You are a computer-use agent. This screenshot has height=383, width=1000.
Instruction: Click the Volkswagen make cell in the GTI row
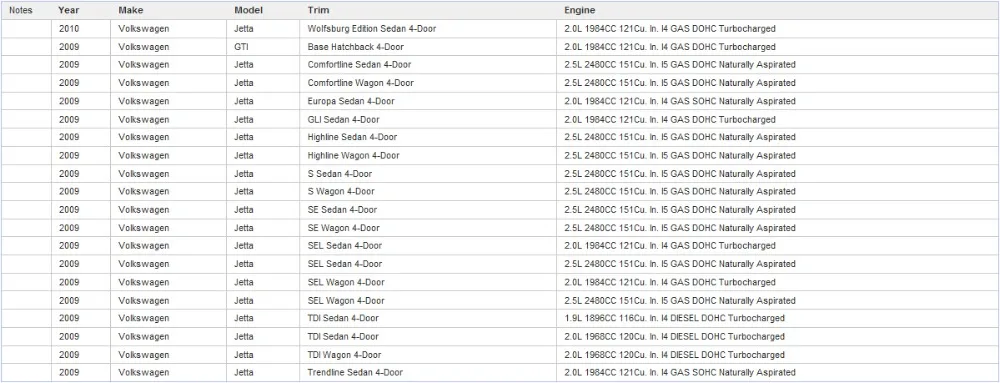(143, 47)
